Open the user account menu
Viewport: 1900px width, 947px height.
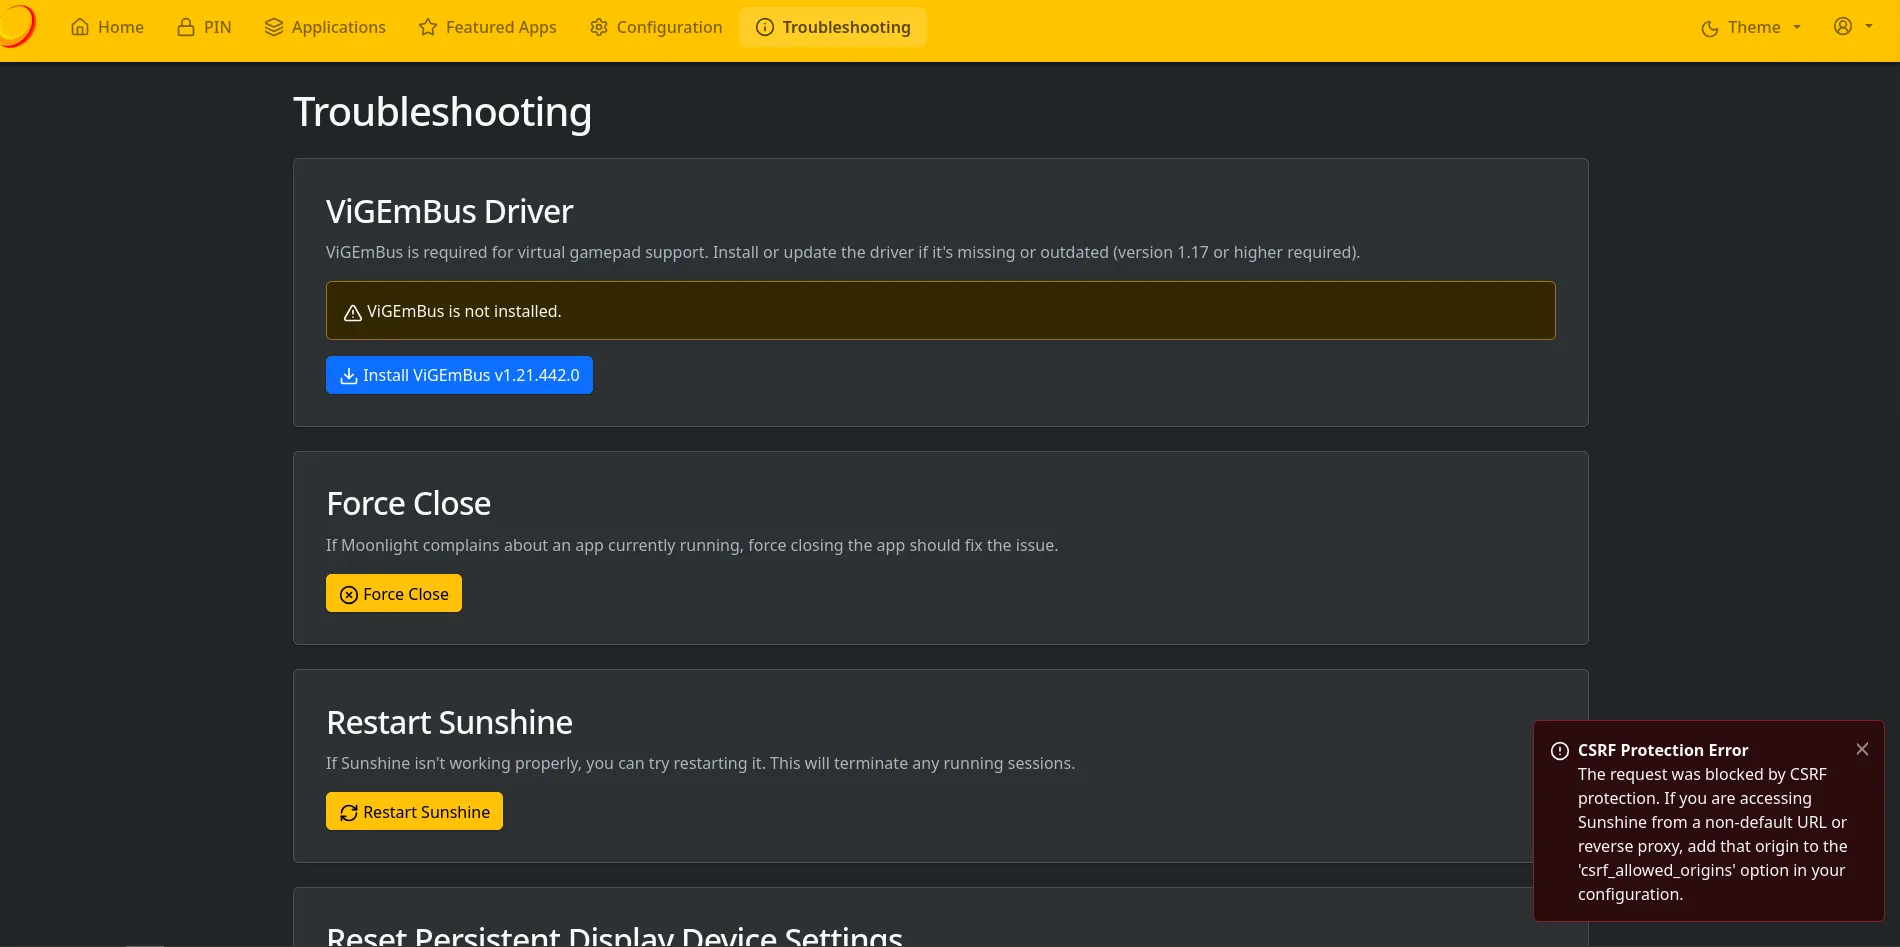(1853, 26)
